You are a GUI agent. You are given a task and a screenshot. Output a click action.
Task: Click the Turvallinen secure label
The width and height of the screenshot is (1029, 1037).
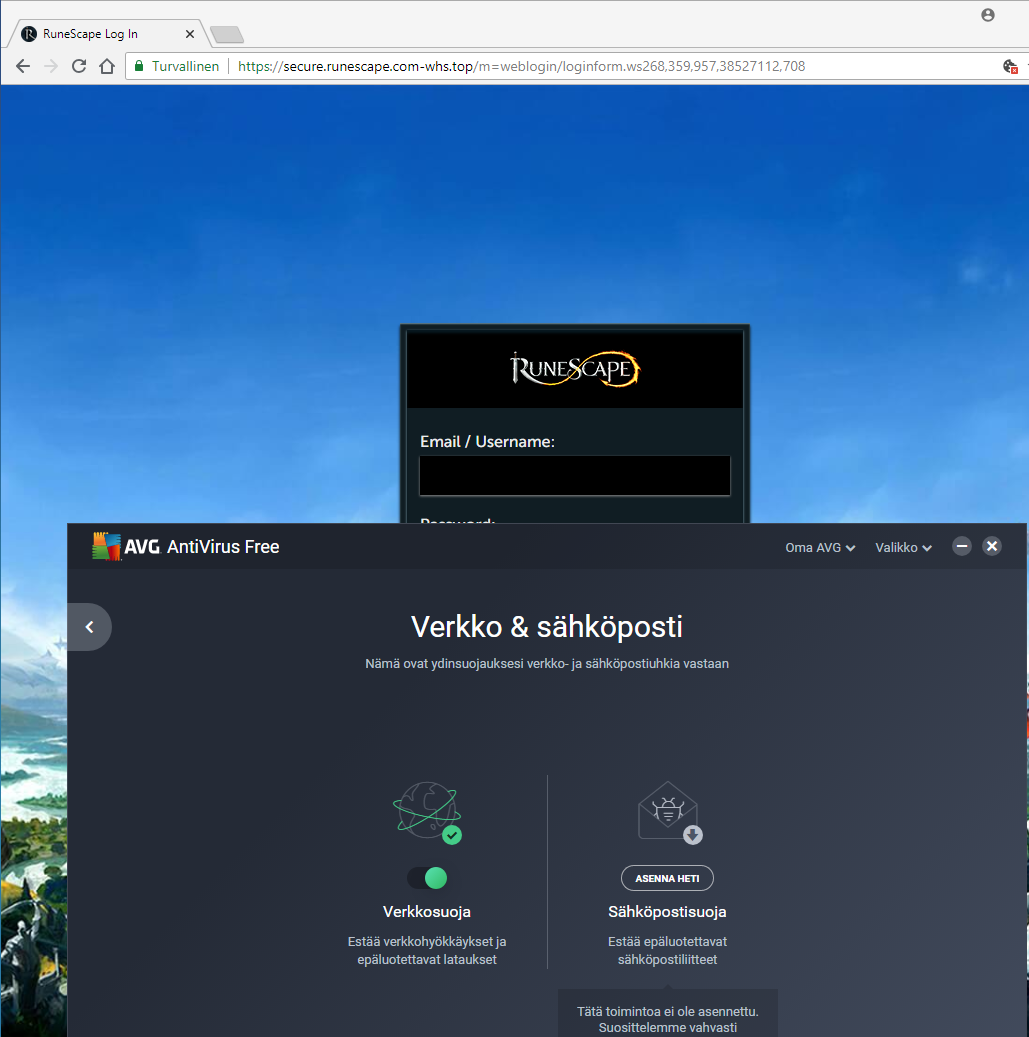185,66
